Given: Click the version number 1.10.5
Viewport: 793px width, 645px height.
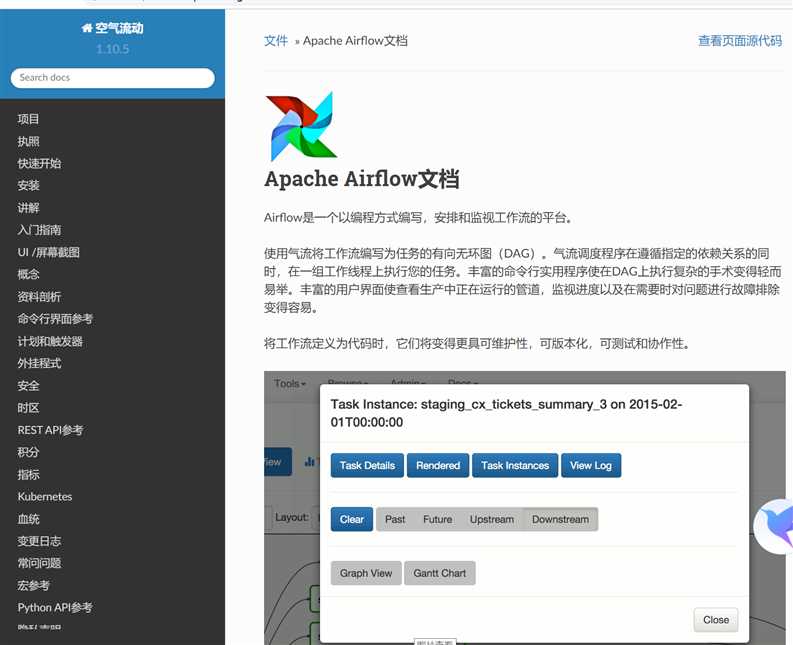Looking at the screenshot, I should (x=112, y=49).
